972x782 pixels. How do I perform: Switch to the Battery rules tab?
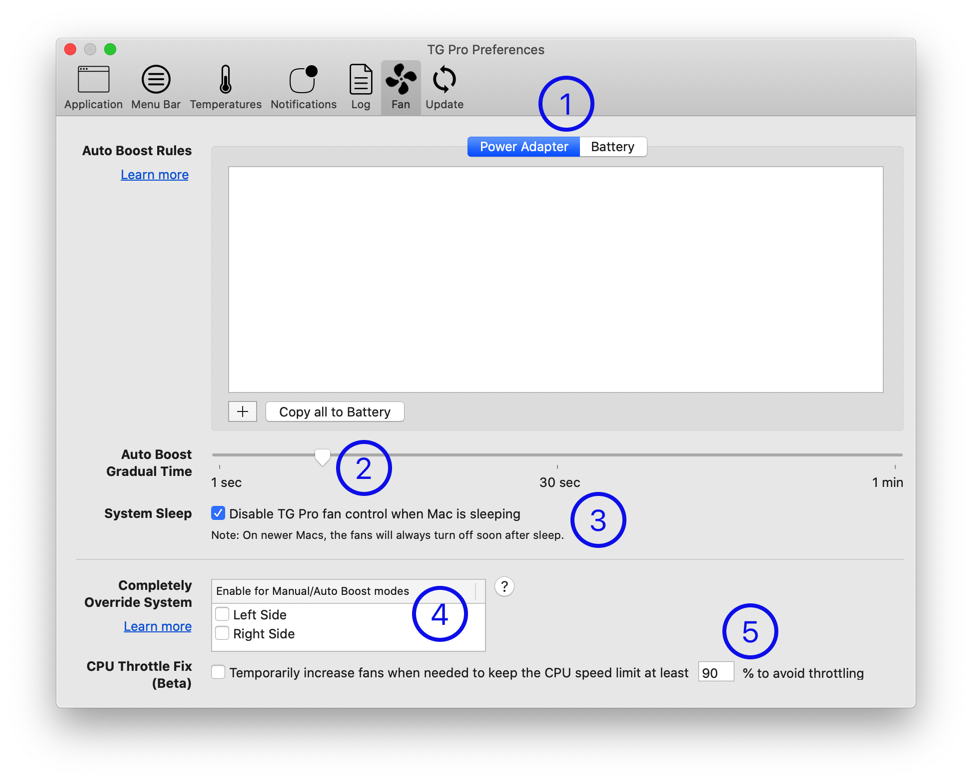pyautogui.click(x=613, y=147)
